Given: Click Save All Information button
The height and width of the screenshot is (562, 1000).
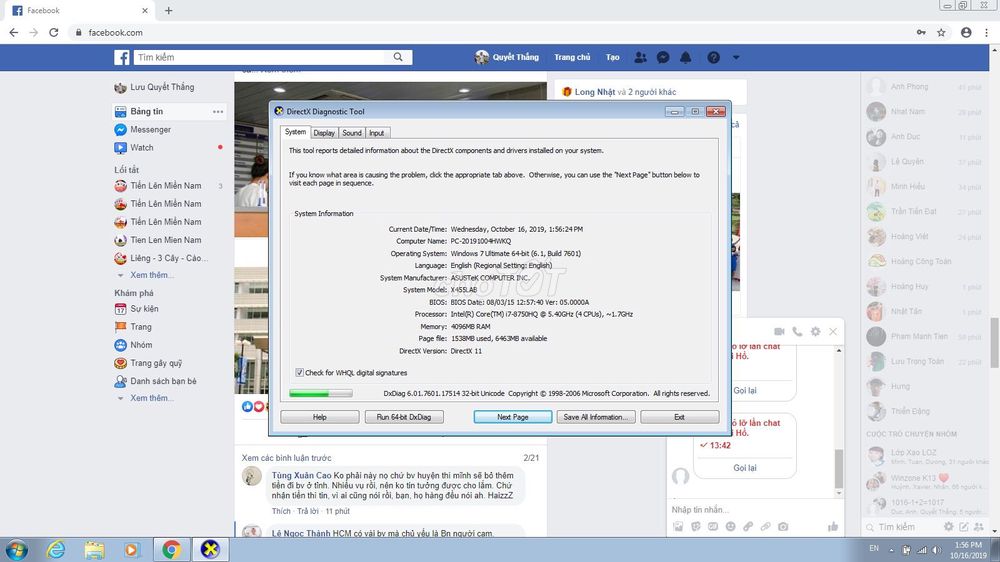Looking at the screenshot, I should coord(596,417).
